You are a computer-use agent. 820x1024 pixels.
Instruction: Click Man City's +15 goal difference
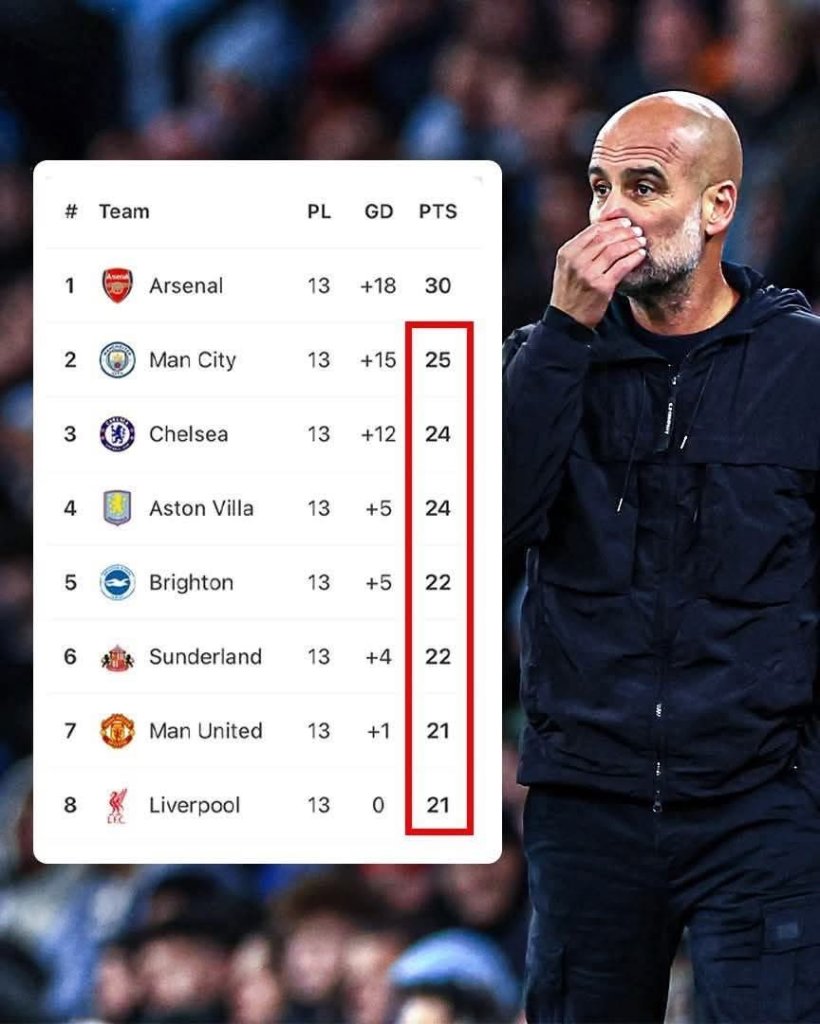tap(378, 360)
